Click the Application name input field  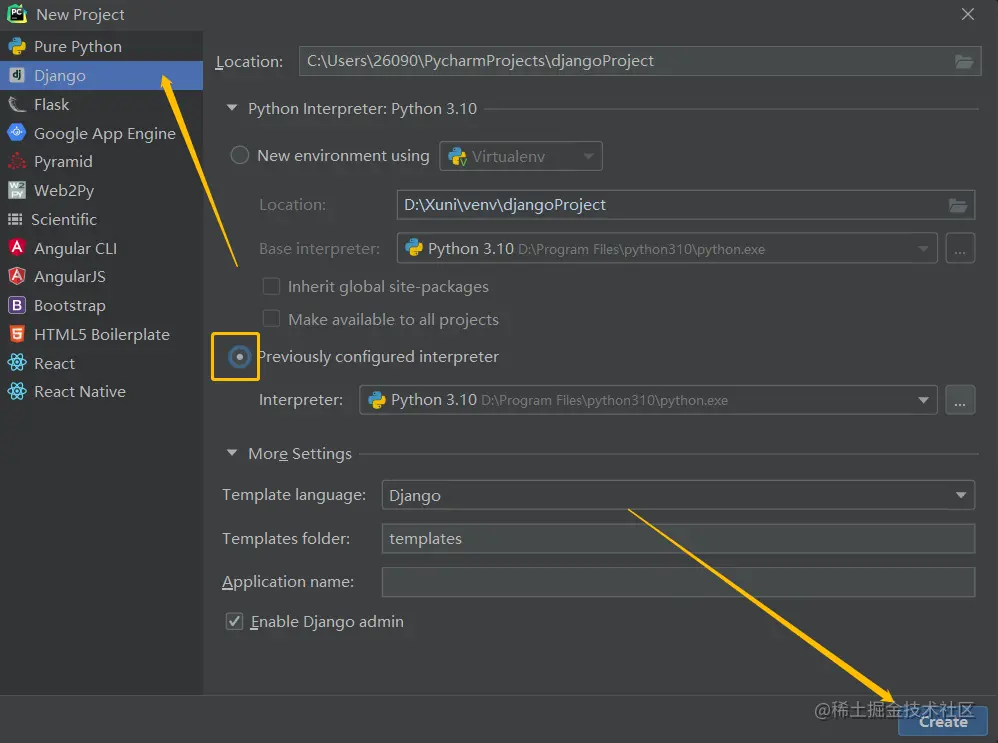tap(678, 582)
